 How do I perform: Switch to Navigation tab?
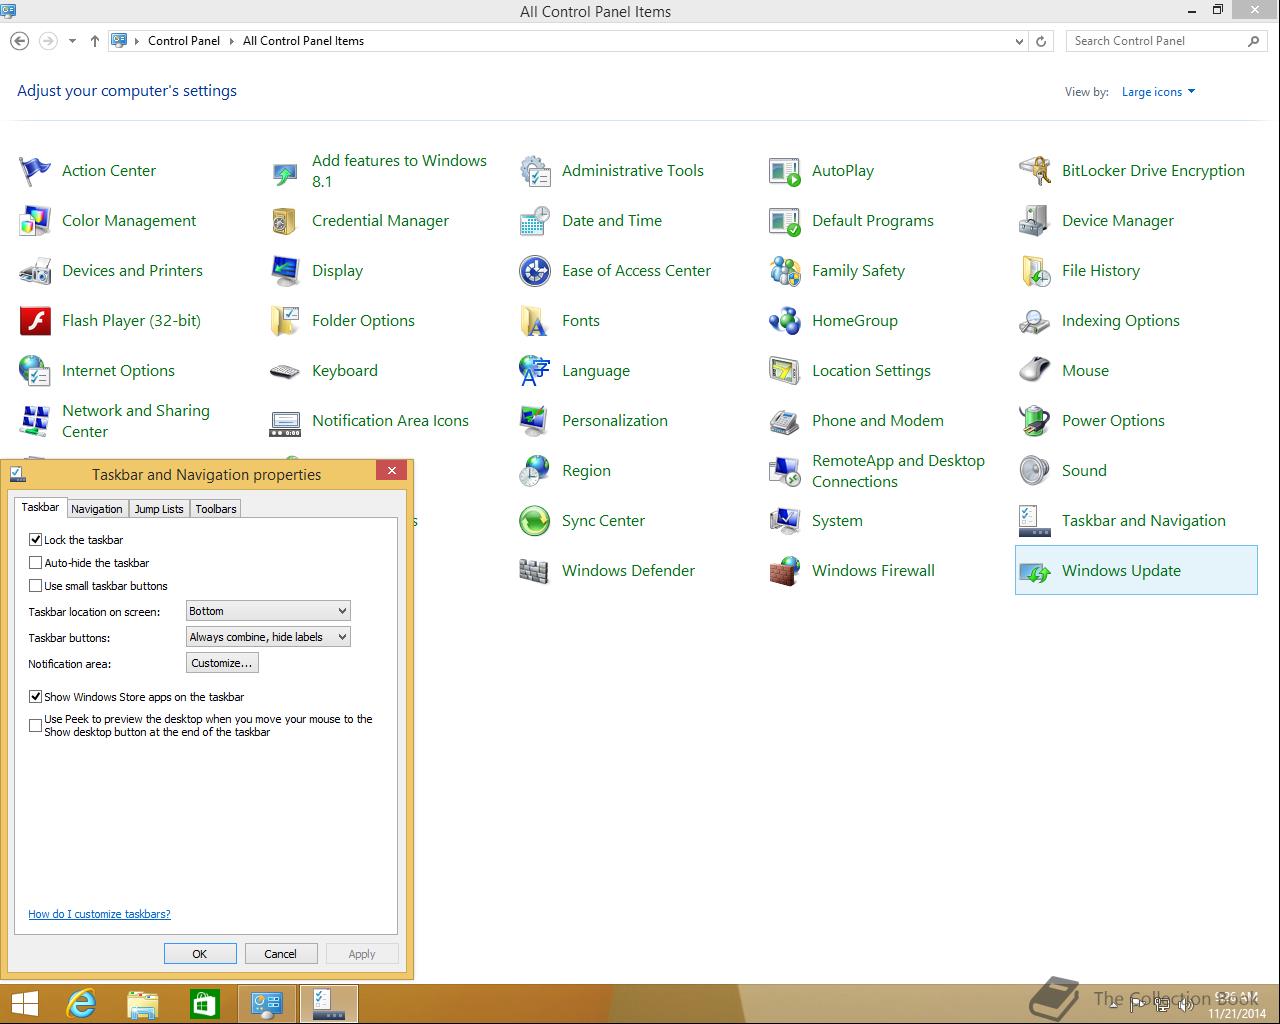97,509
